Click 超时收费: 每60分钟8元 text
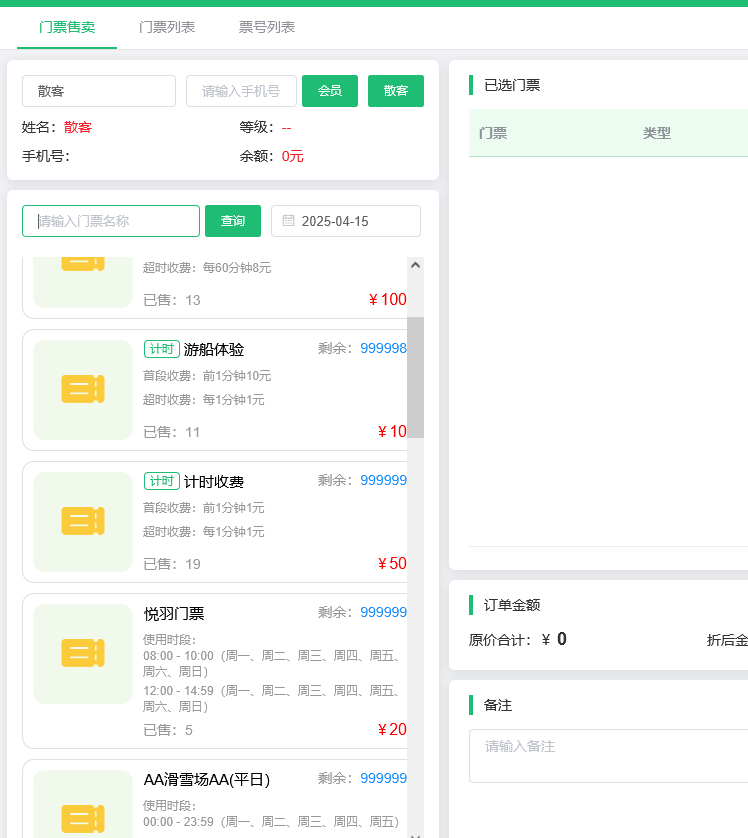This screenshot has height=838, width=748. [x=207, y=268]
